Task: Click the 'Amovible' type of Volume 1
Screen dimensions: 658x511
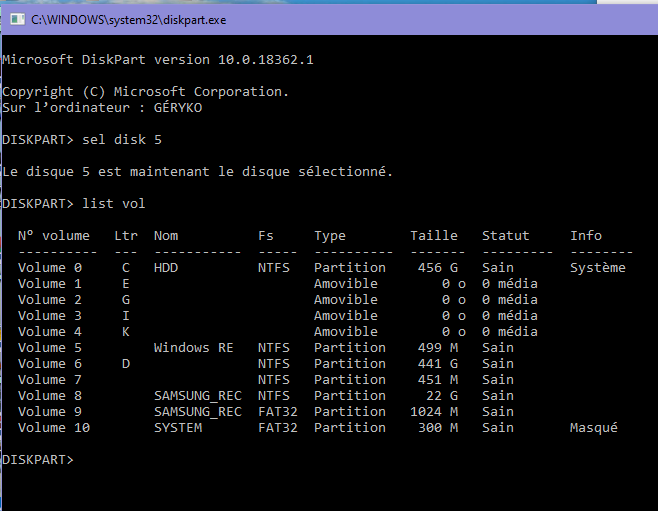Action: (346, 284)
